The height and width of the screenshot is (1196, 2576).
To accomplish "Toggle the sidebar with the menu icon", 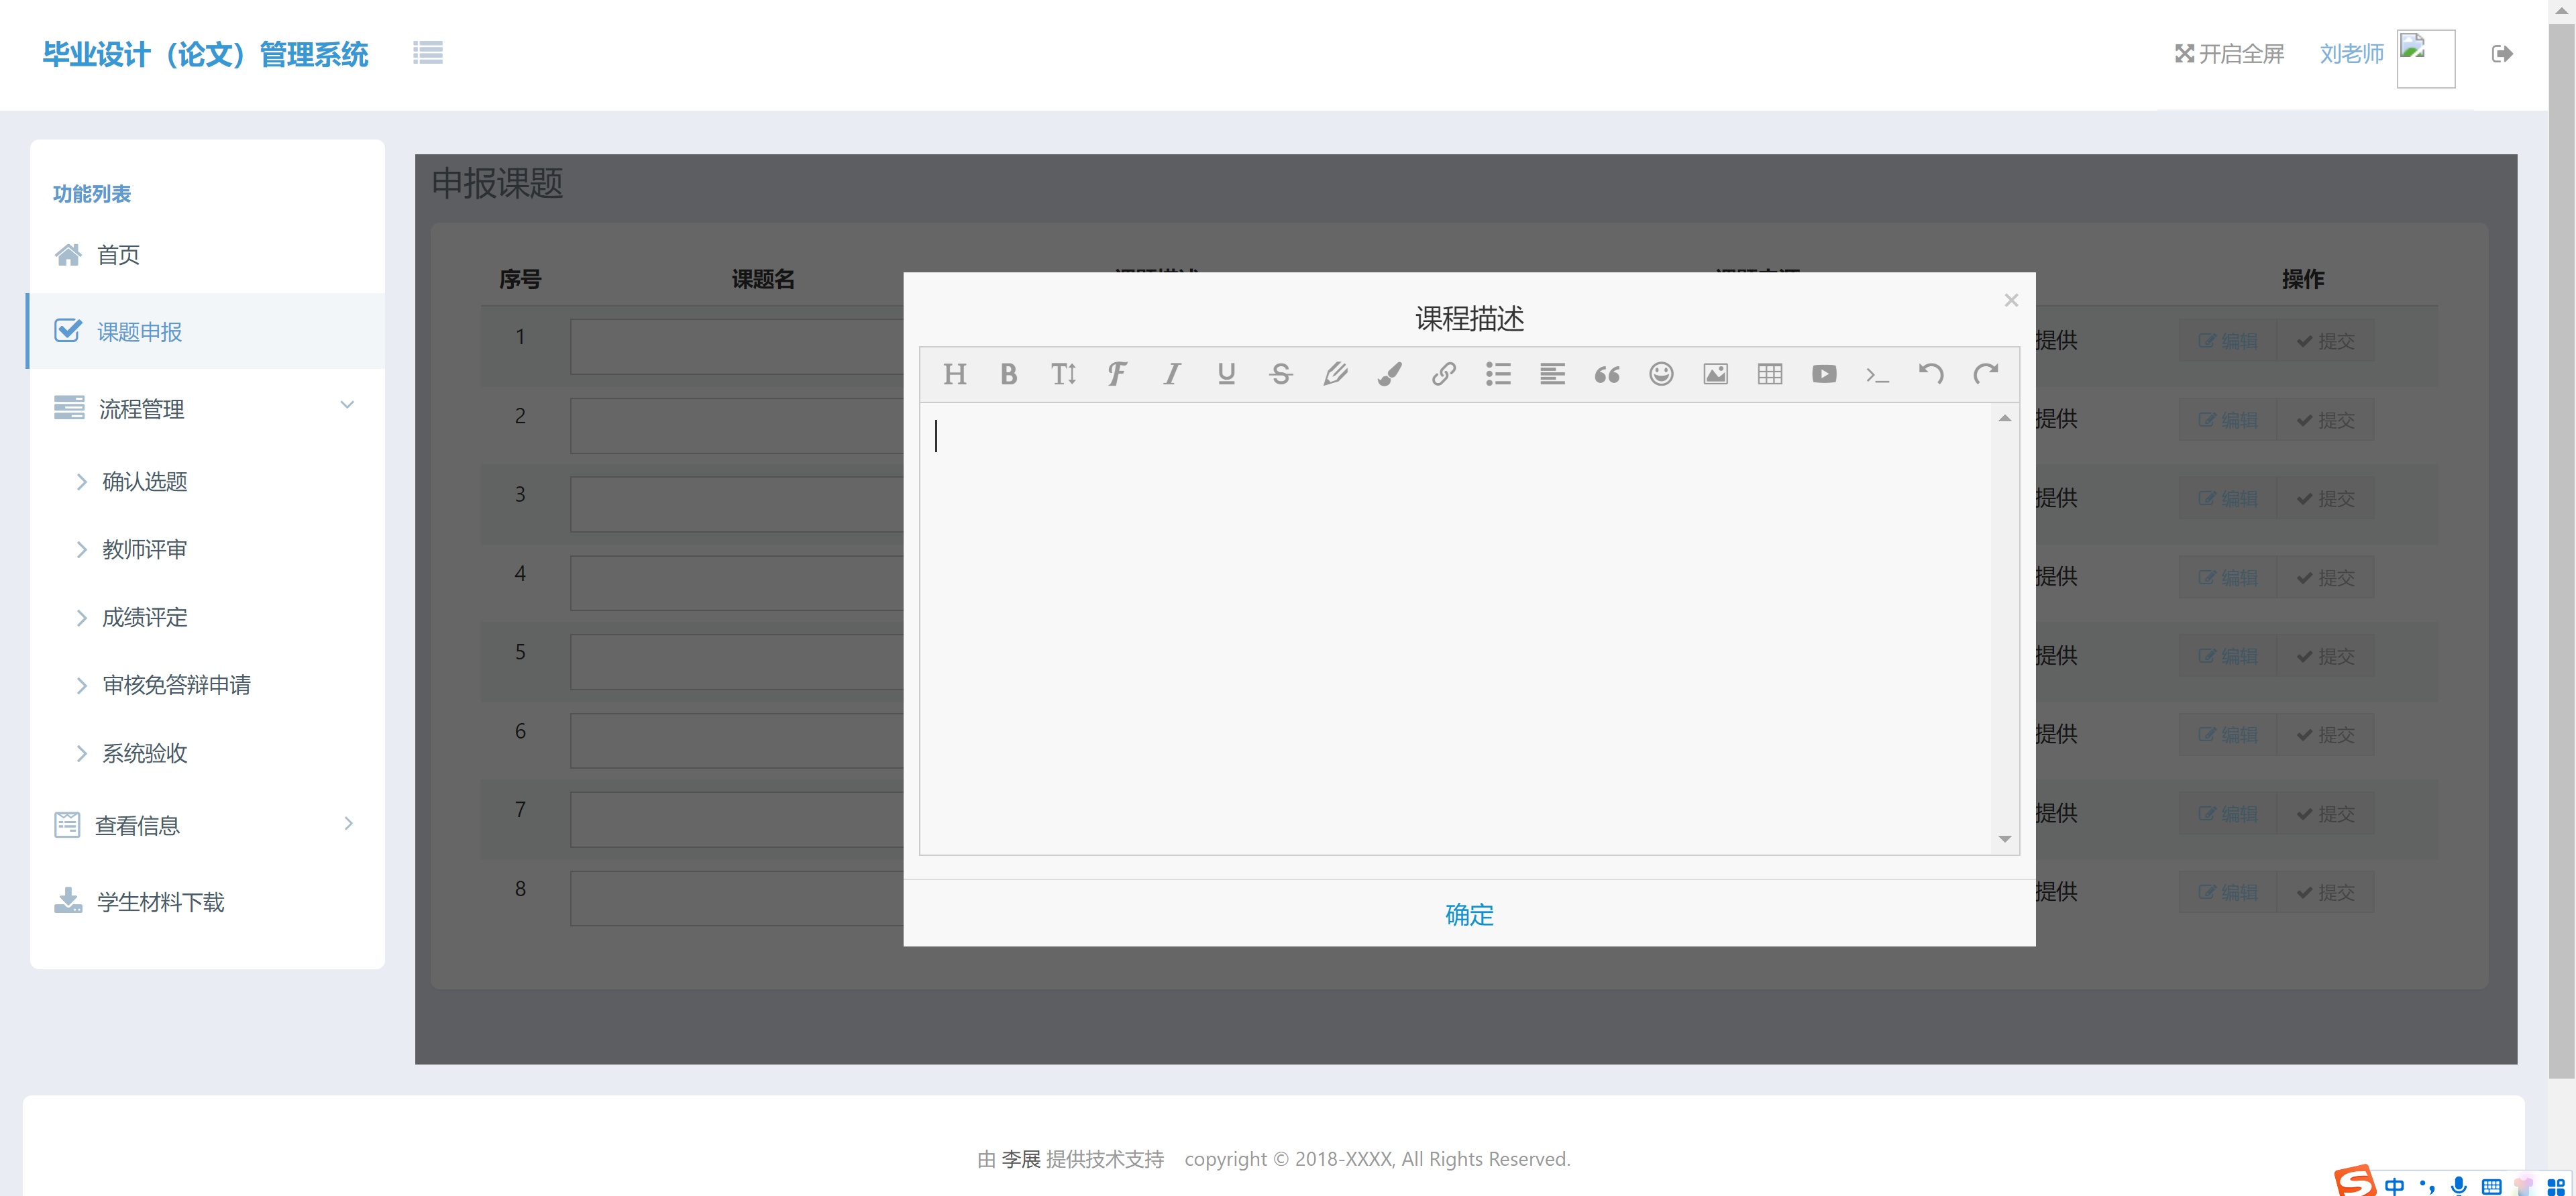I will coord(427,53).
